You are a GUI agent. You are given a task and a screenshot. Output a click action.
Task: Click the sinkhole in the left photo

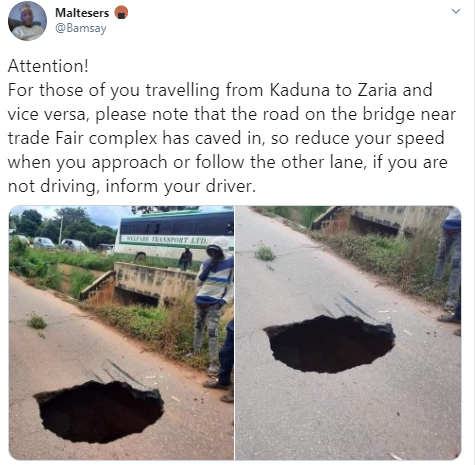coord(99,412)
